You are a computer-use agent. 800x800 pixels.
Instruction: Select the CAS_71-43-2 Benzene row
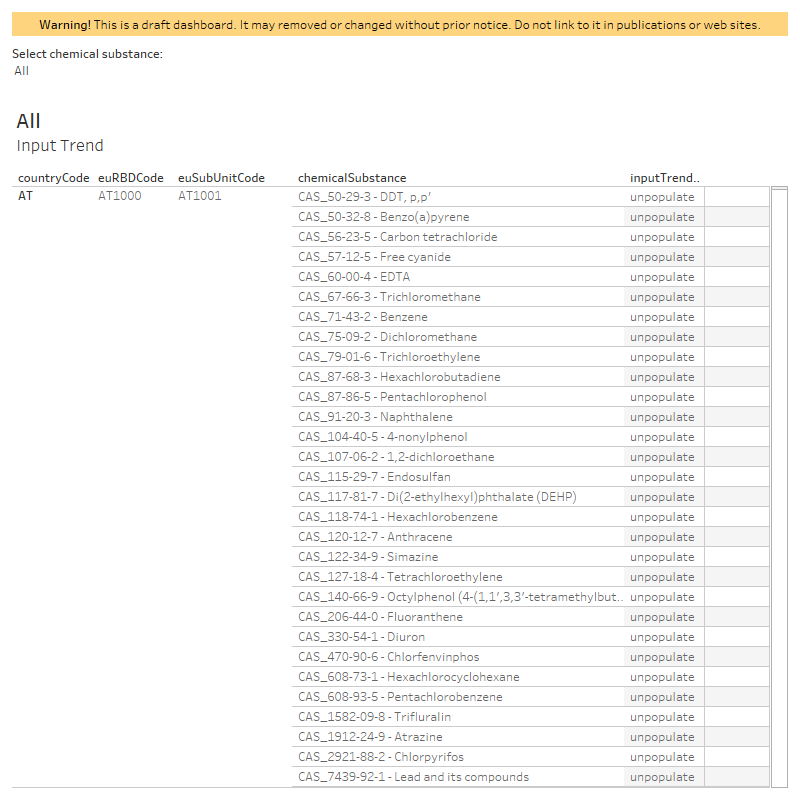tap(531, 317)
